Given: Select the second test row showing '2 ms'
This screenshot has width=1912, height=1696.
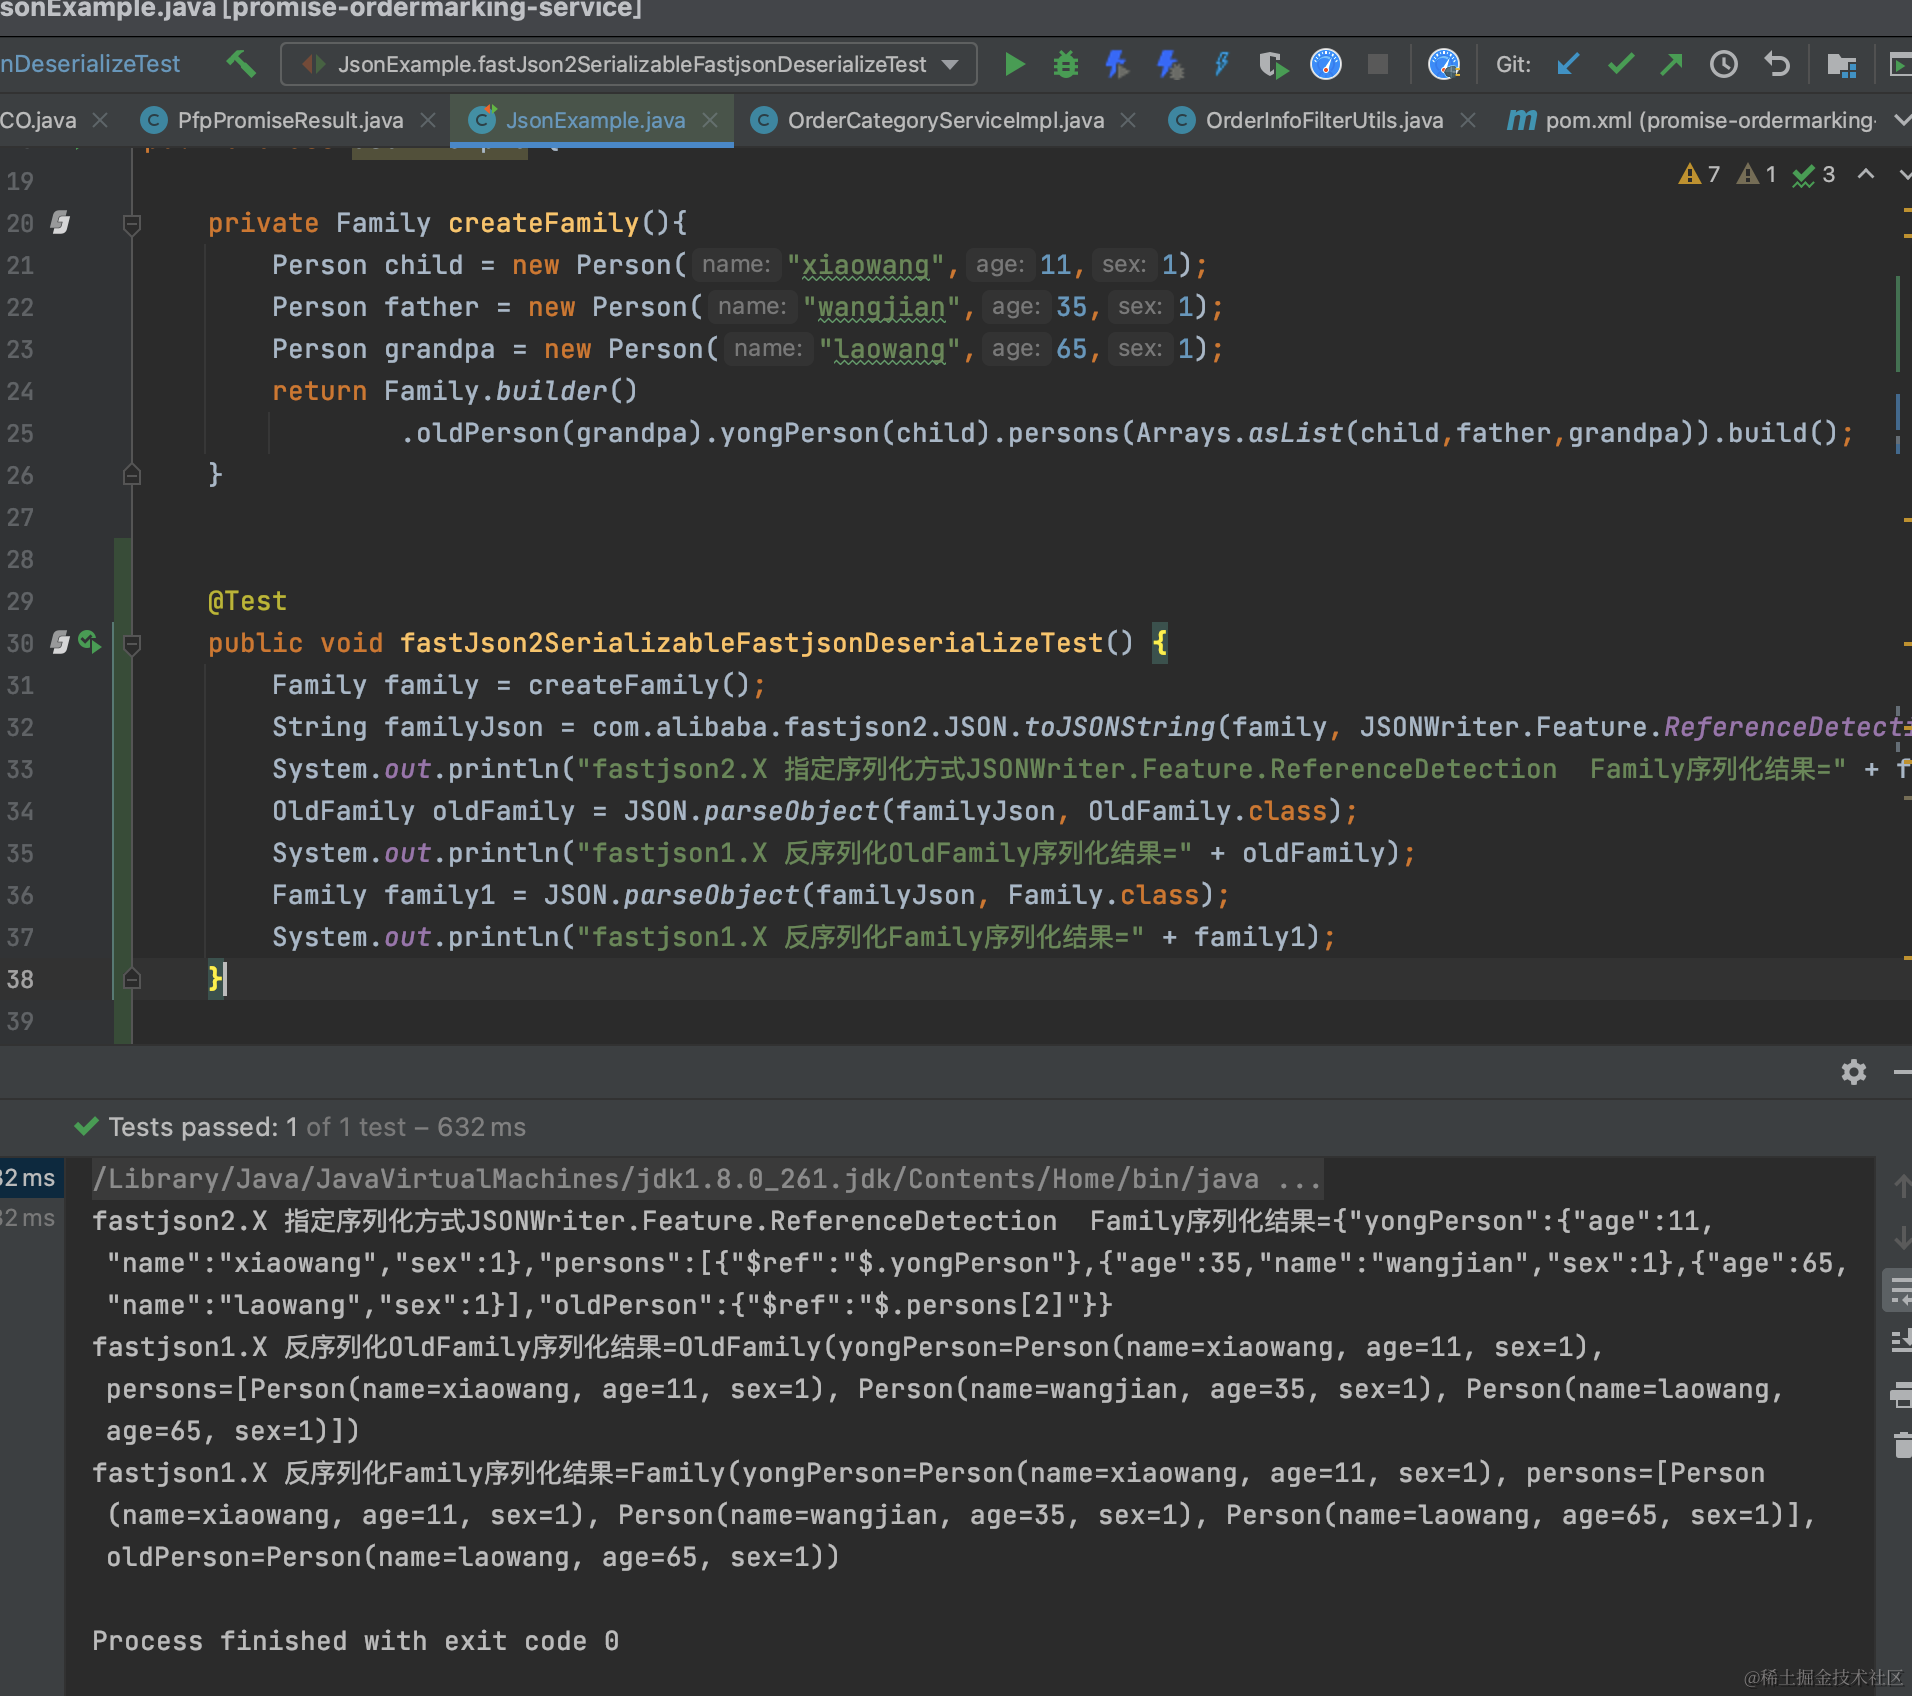Looking at the screenshot, I should [32, 1218].
